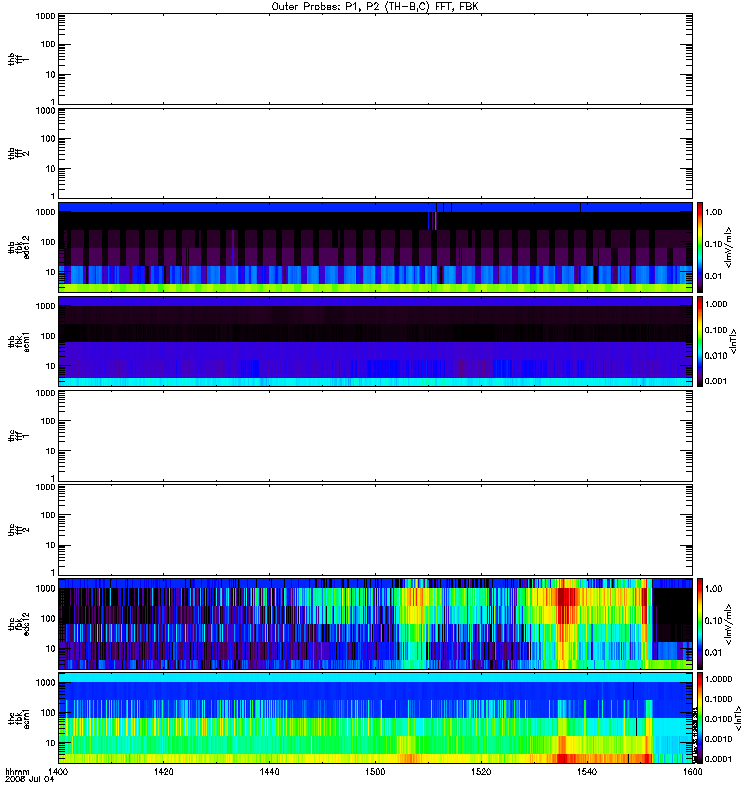Select the 2008 Jul 04 date label

tap(30, 779)
